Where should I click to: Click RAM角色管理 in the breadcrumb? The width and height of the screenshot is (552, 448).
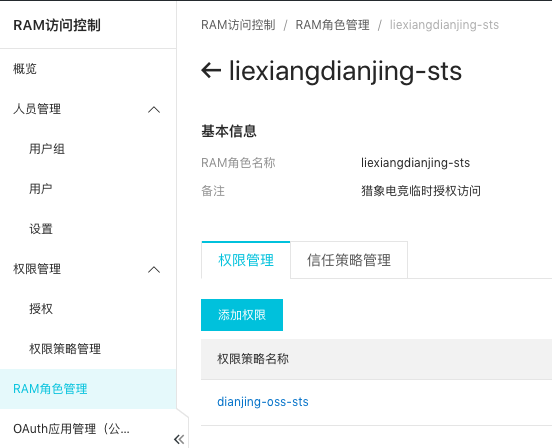332,25
